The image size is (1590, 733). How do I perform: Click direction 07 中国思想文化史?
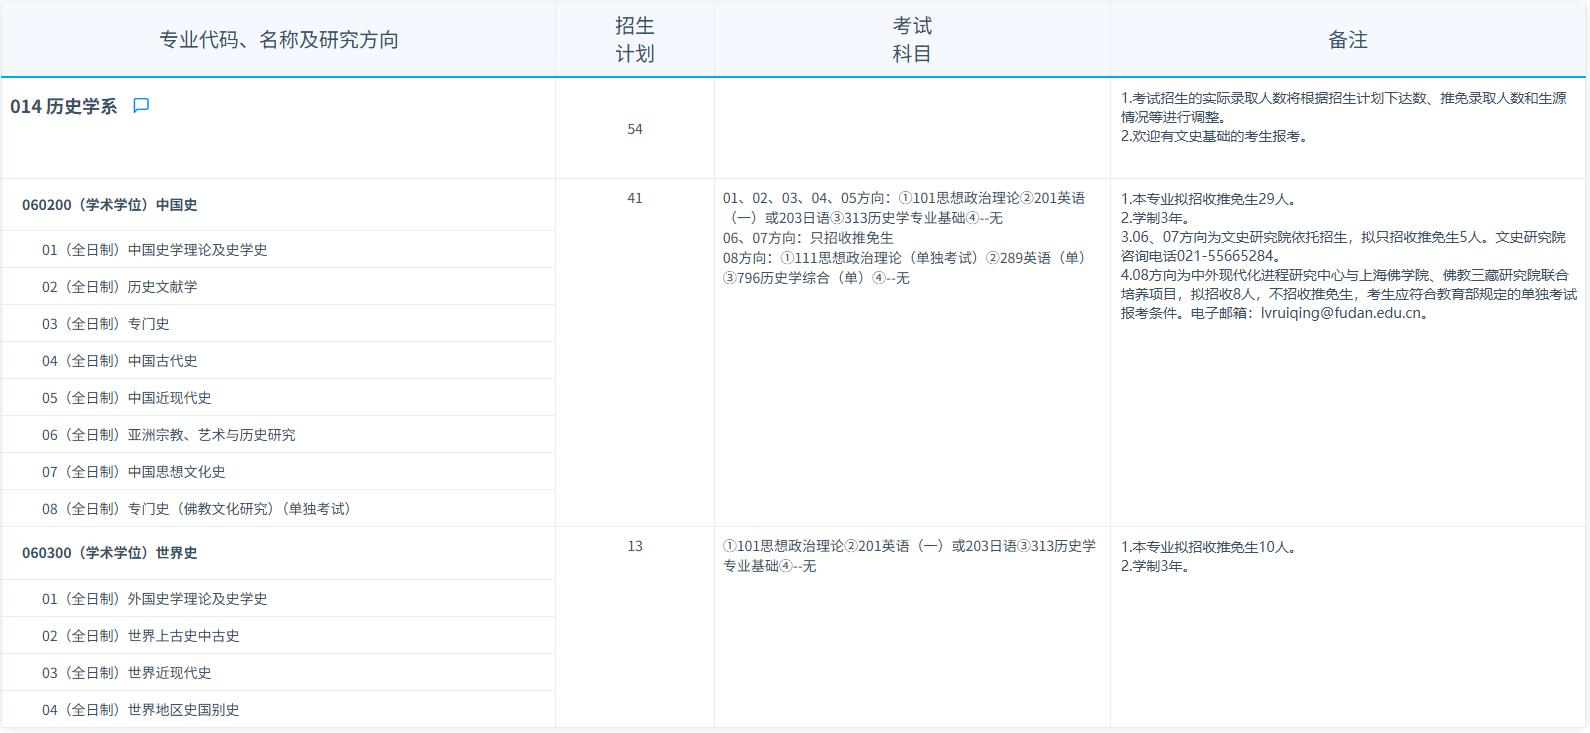coord(134,472)
